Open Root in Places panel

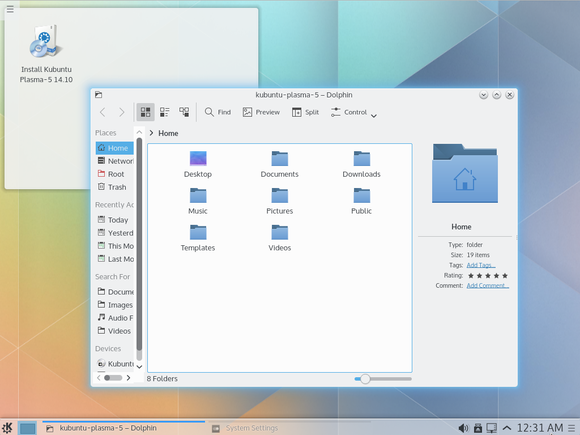(x=115, y=174)
